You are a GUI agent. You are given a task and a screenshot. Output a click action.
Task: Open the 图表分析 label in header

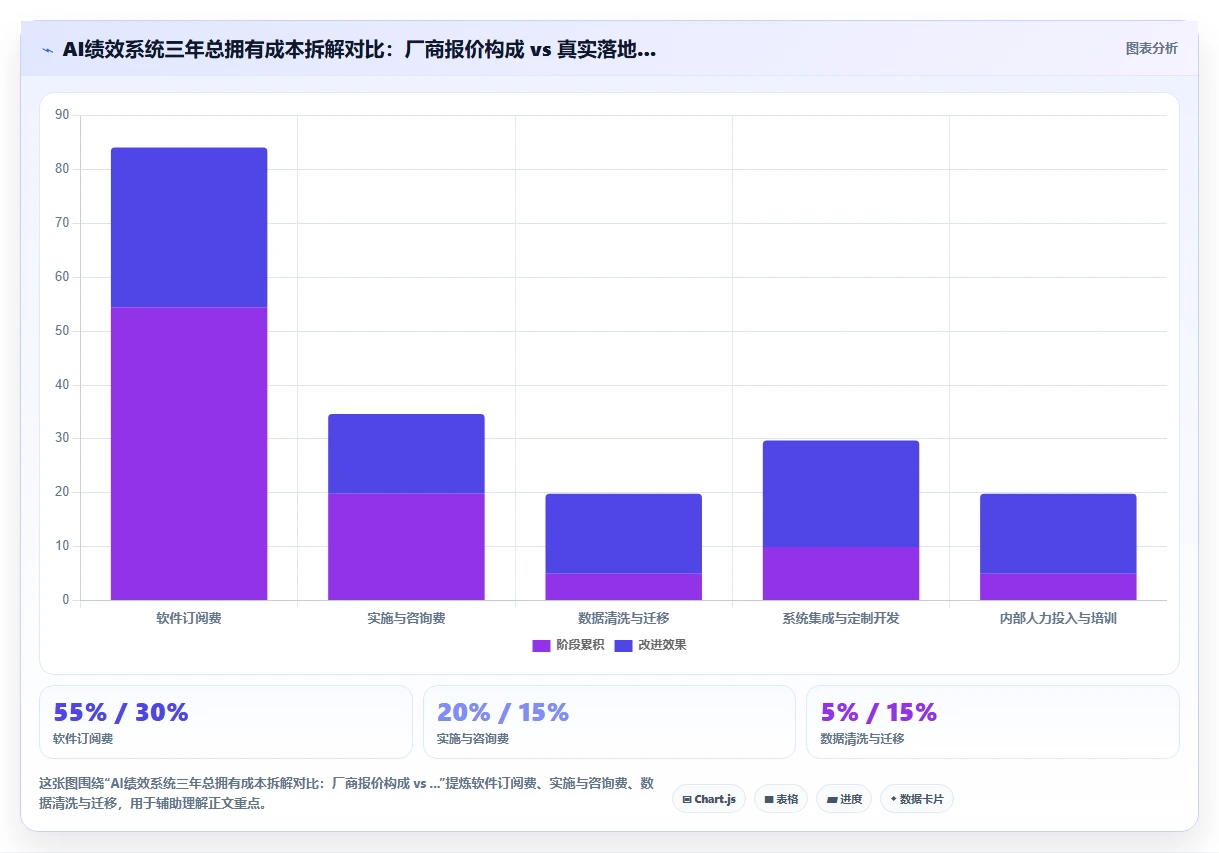tap(1151, 48)
